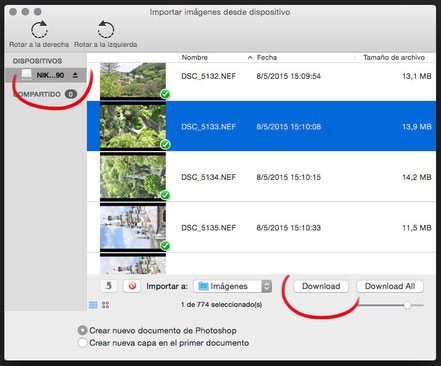Screen dimensions: 441x366
Task: Adjust the thumbnail size slider
Action: (407, 305)
